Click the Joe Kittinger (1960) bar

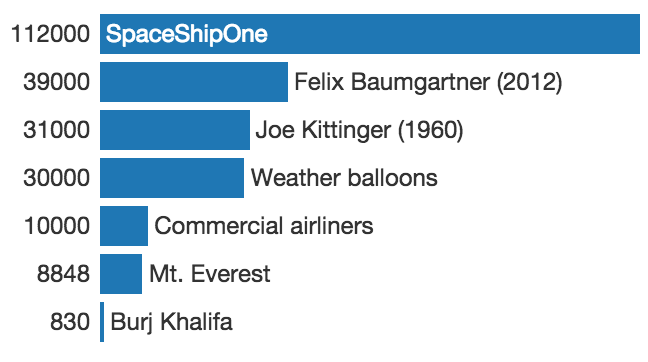point(175,130)
